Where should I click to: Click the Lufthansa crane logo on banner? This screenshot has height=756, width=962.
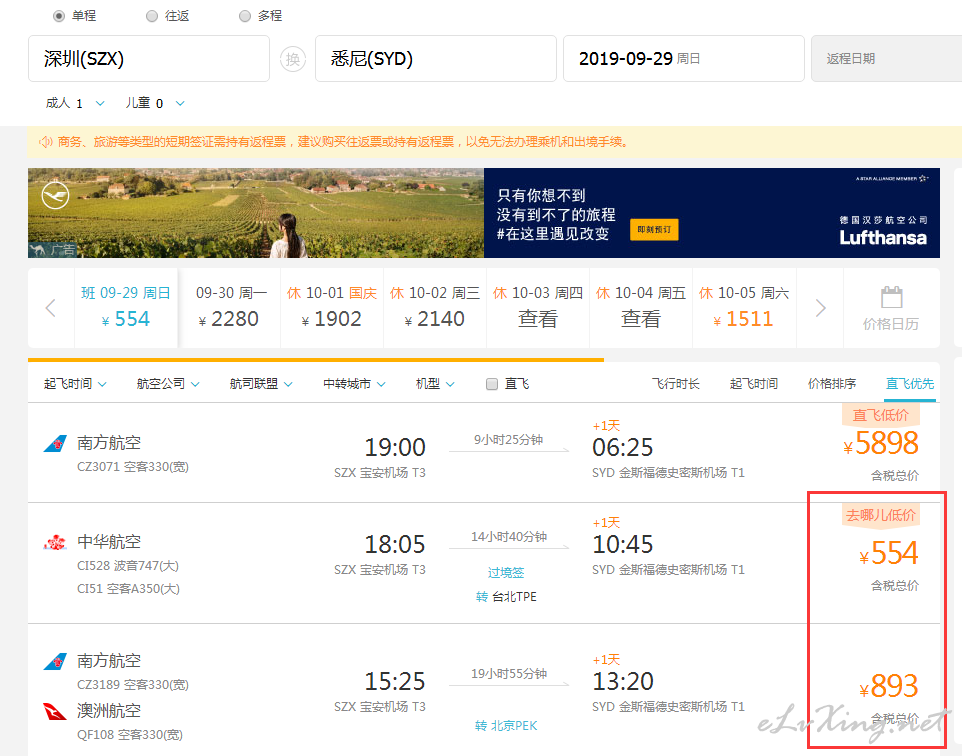[55, 196]
